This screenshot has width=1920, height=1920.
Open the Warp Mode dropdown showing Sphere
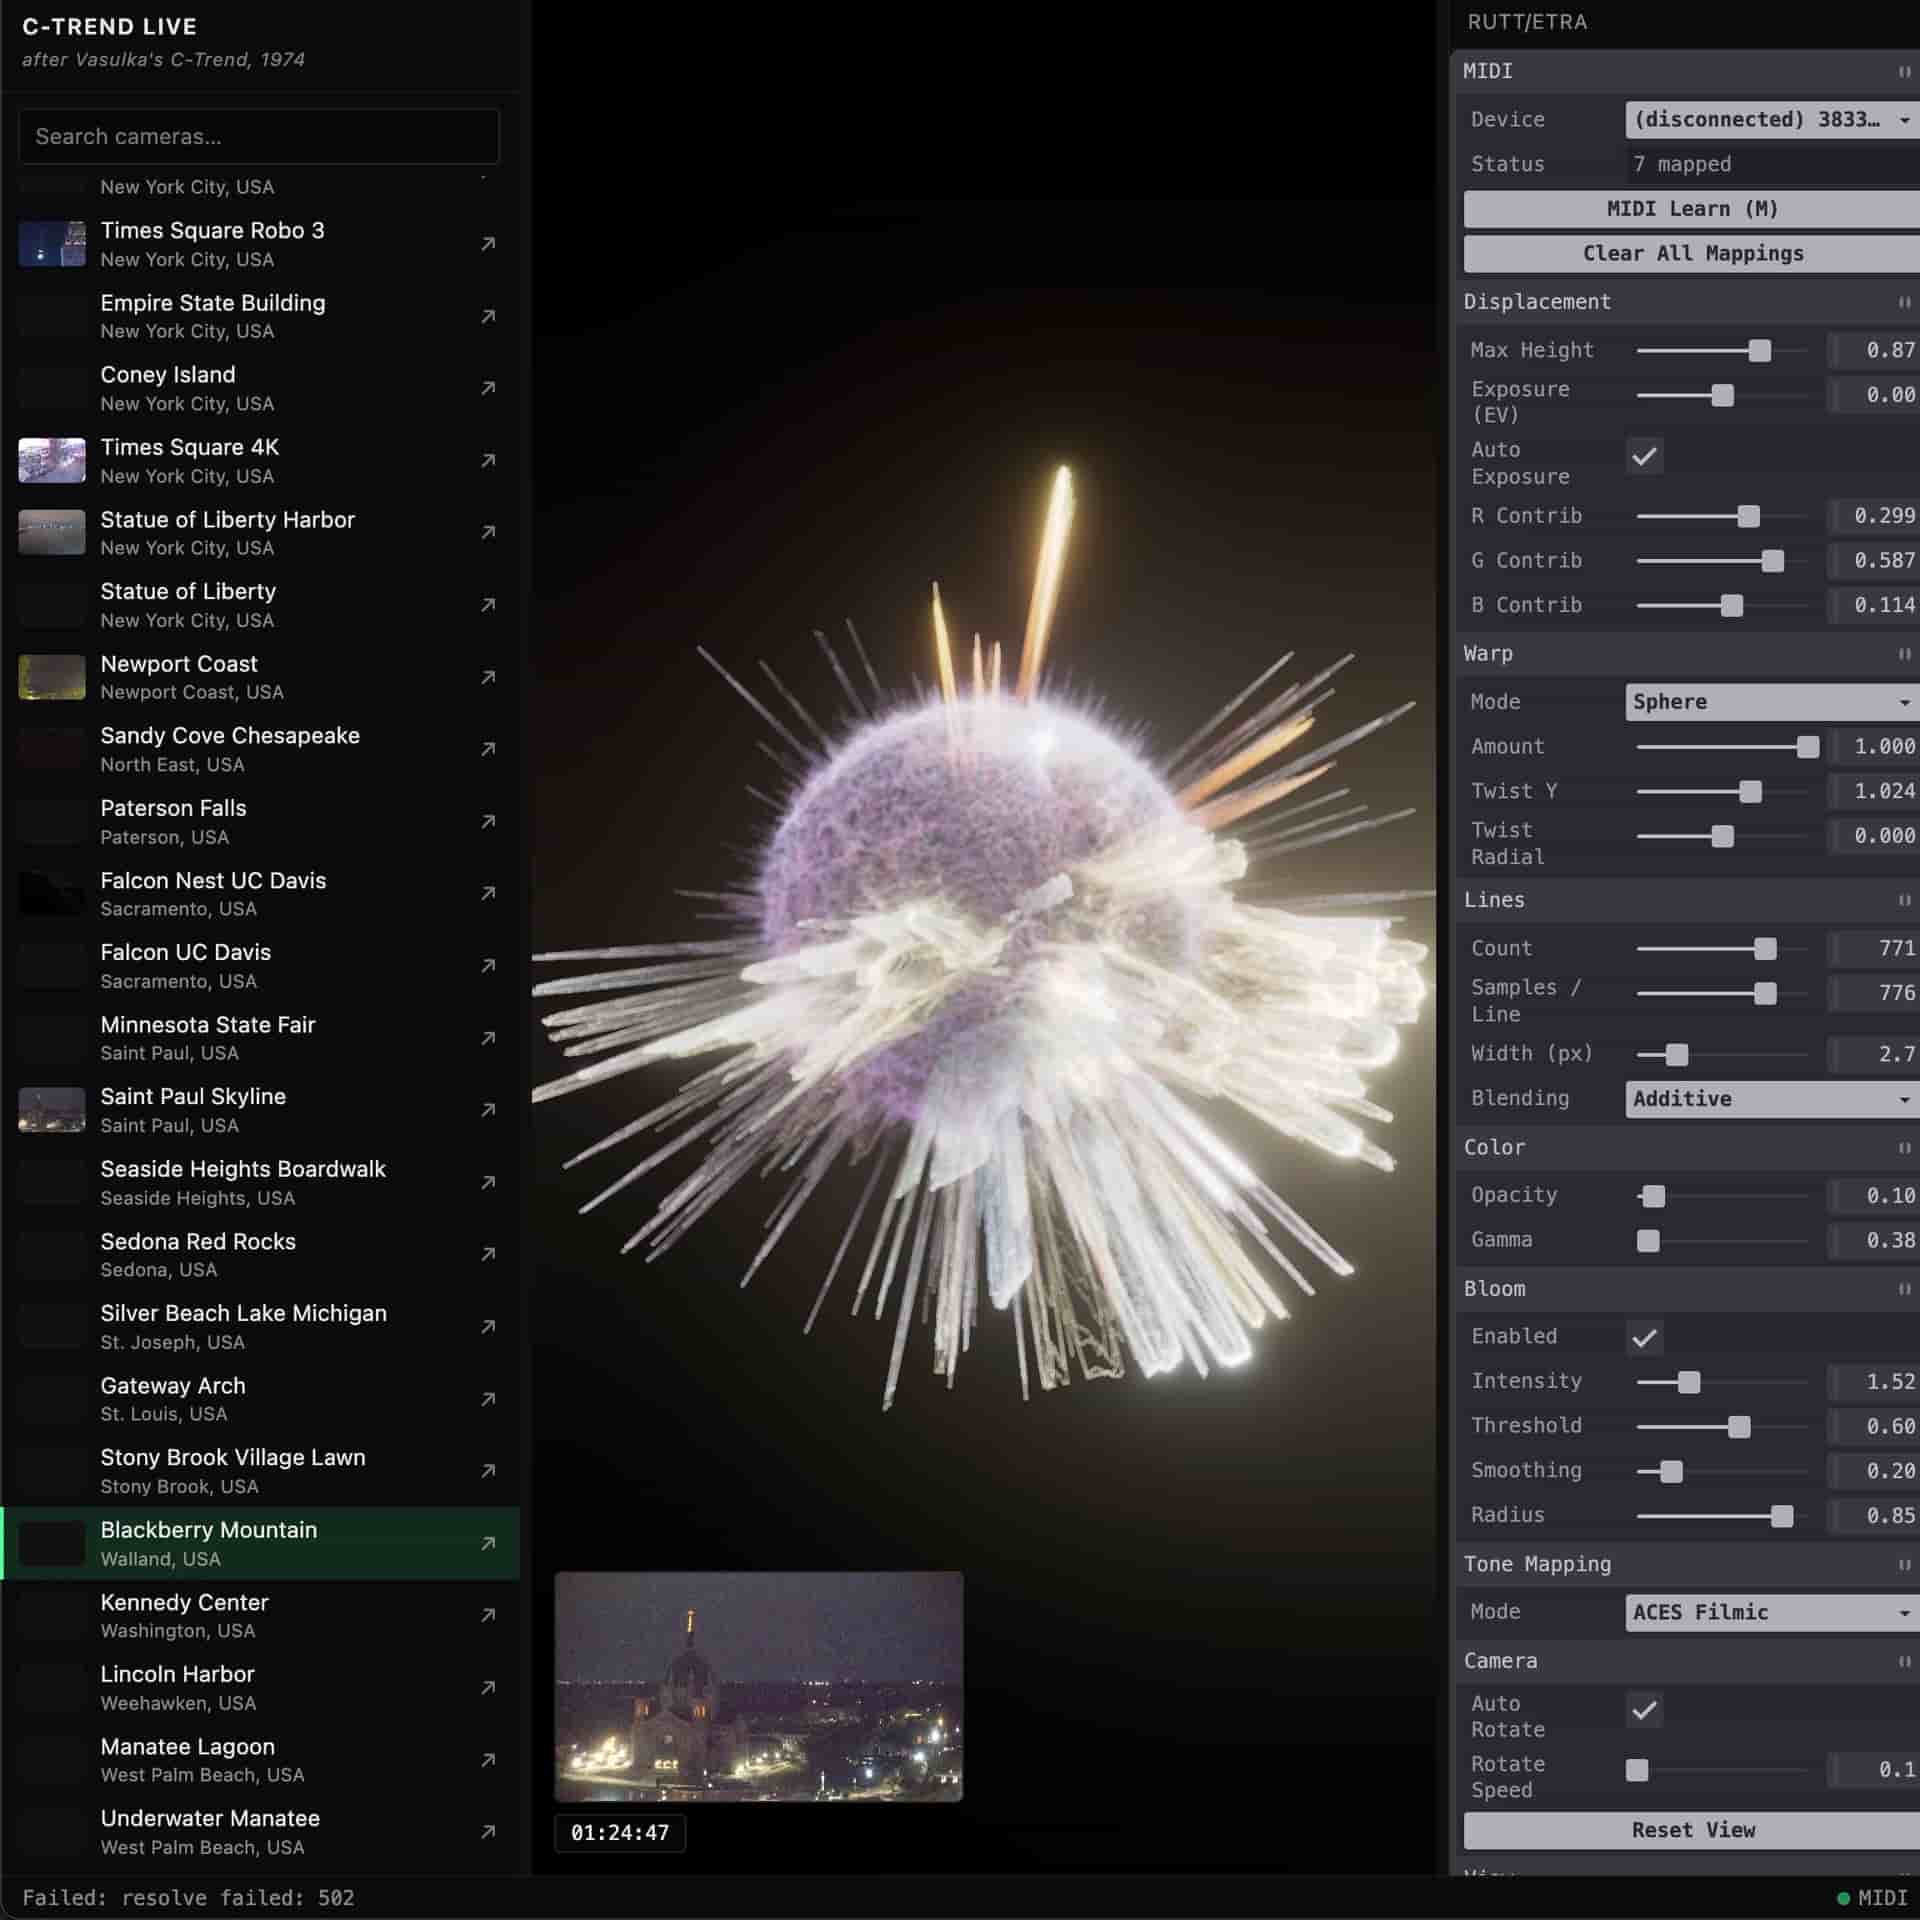point(1770,701)
